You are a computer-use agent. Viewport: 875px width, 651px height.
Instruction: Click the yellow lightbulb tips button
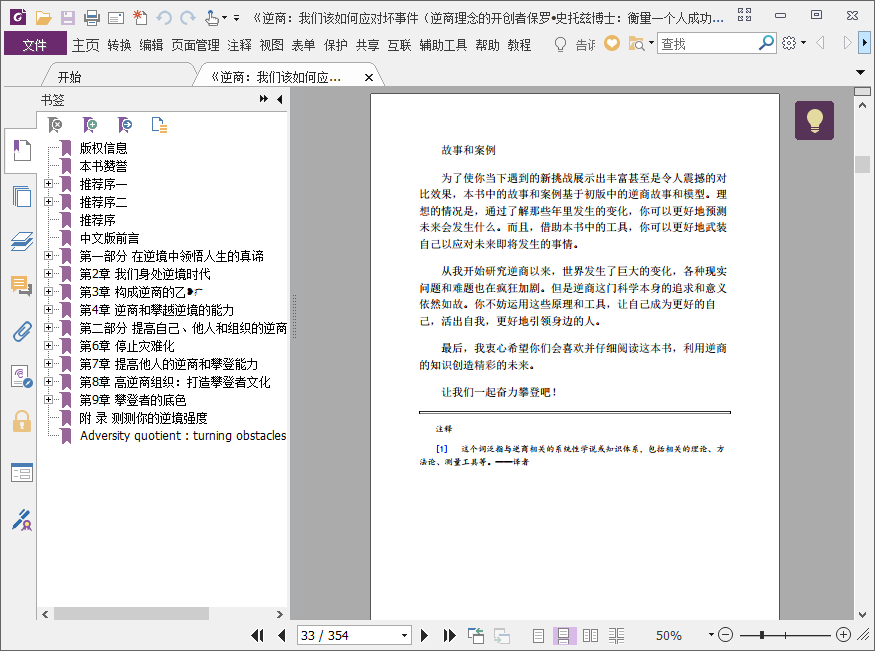pos(814,120)
